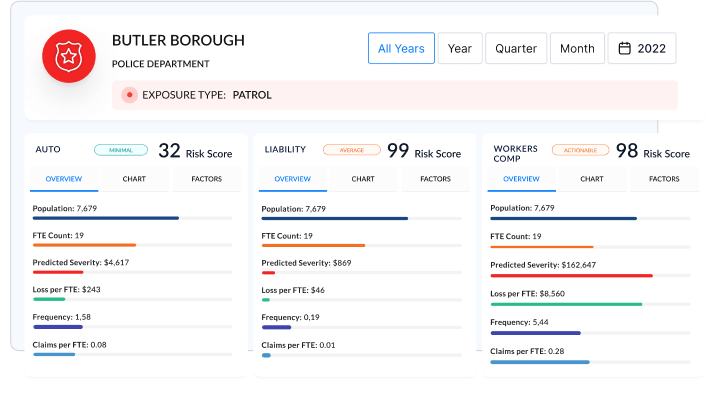
Task: Click Predicted Severity: $869 text
Action: (x=306, y=263)
